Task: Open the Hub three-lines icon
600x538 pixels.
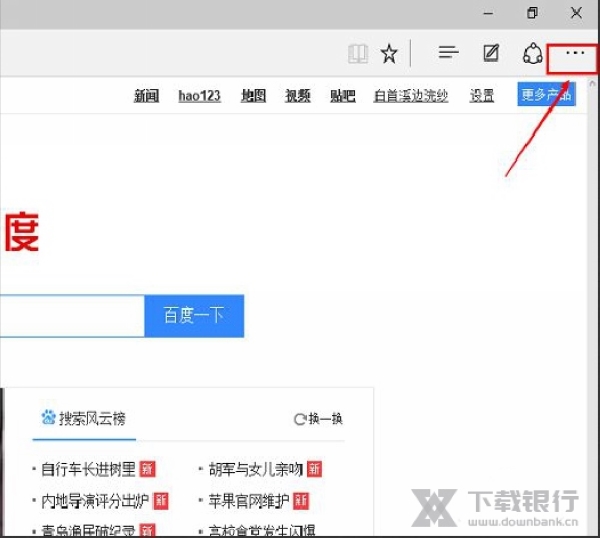Action: tap(448, 52)
